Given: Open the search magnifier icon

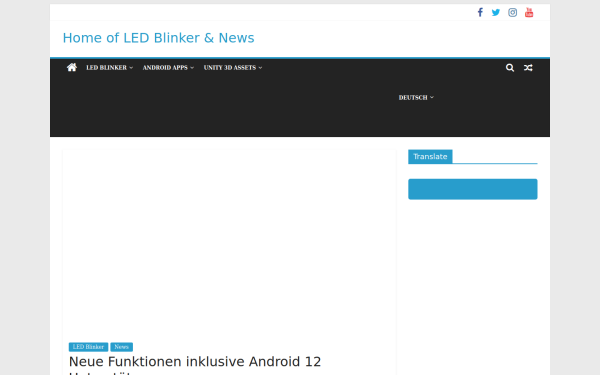Looking at the screenshot, I should (x=510, y=68).
